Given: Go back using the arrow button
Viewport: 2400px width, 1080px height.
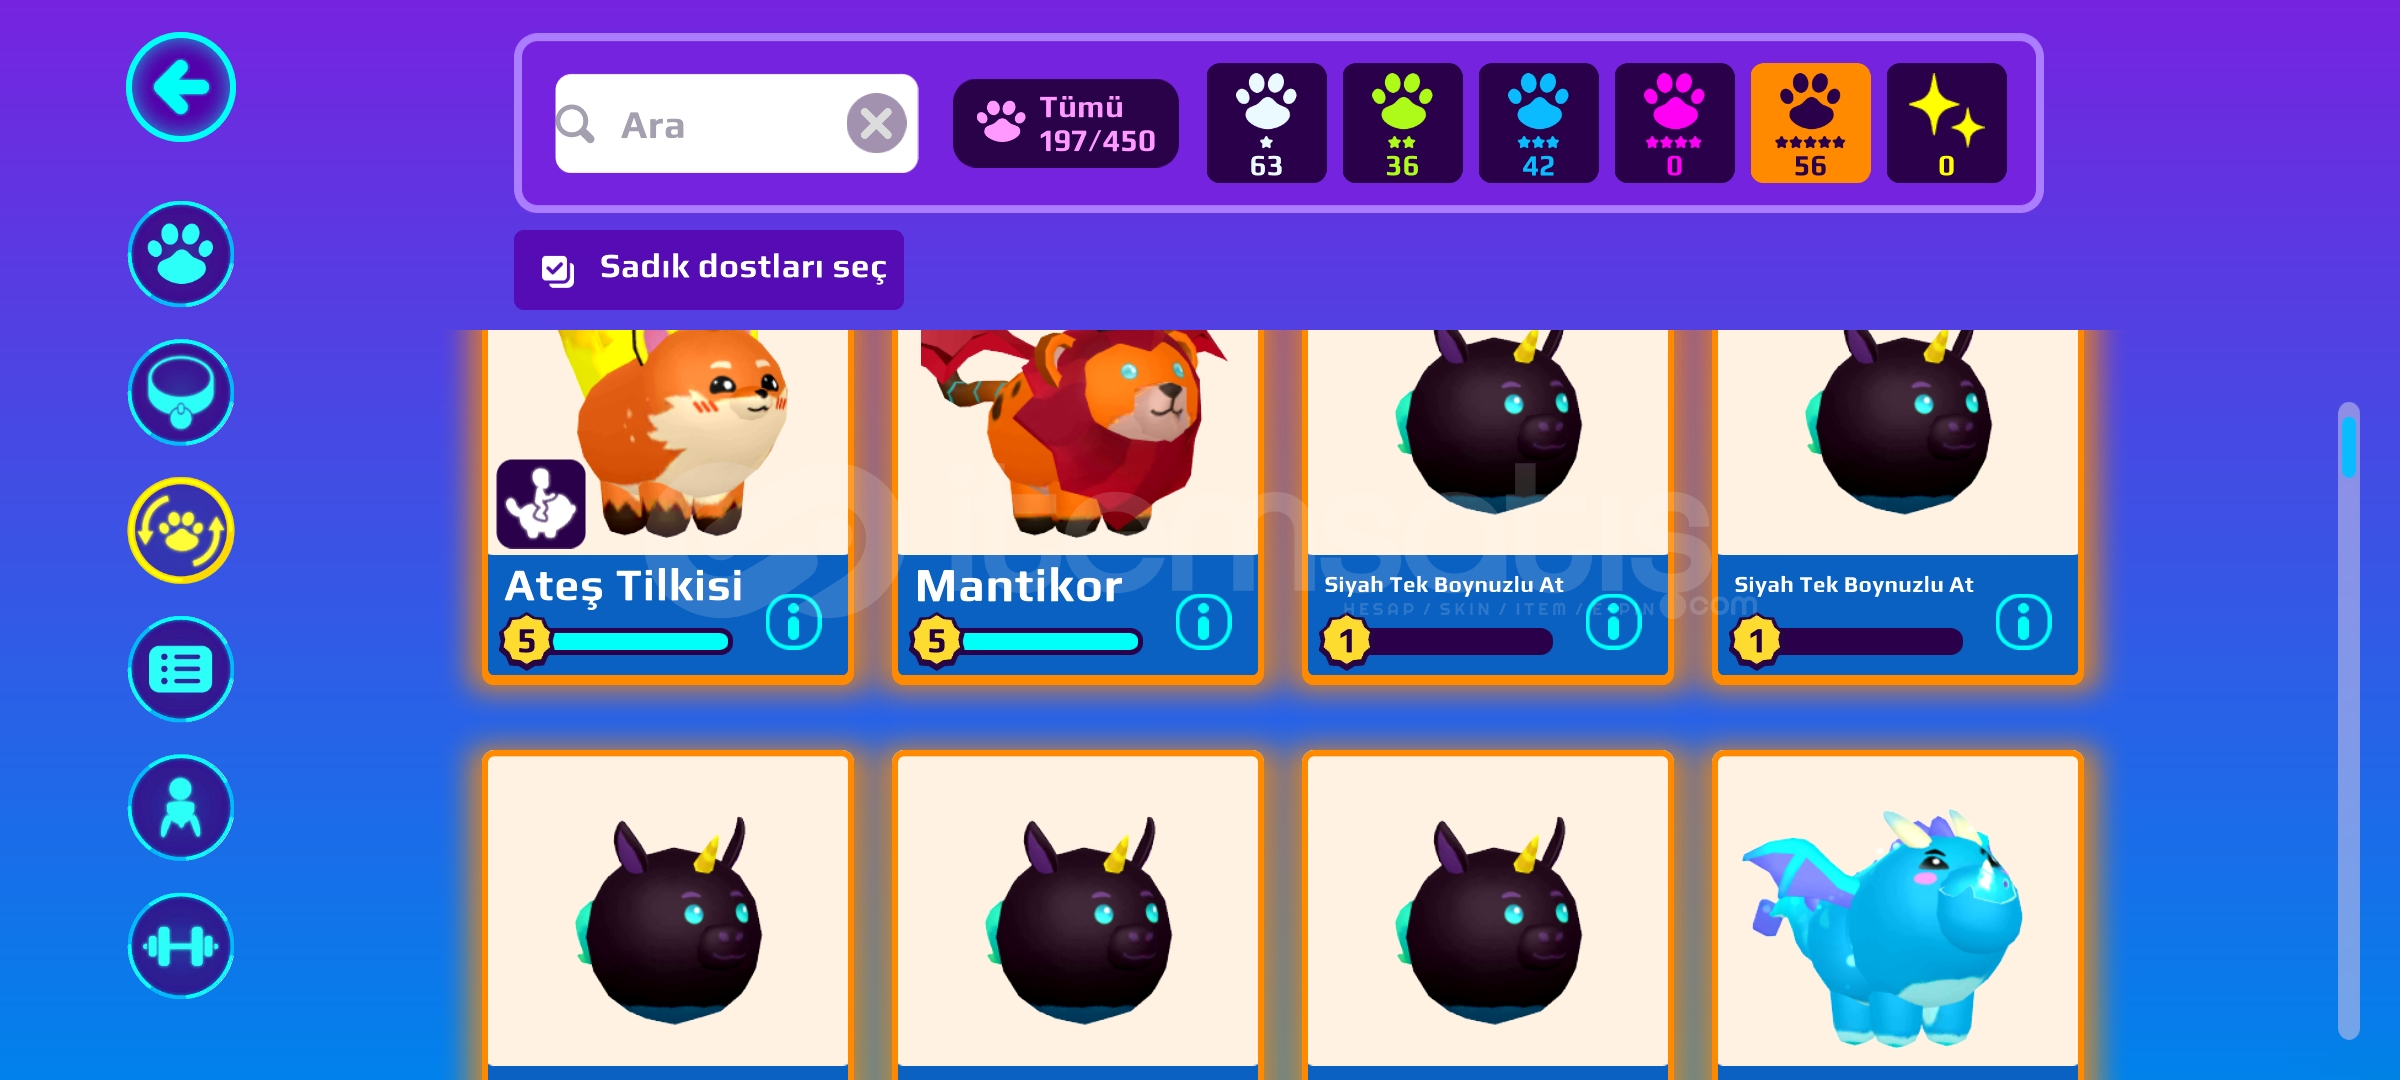Looking at the screenshot, I should point(181,88).
